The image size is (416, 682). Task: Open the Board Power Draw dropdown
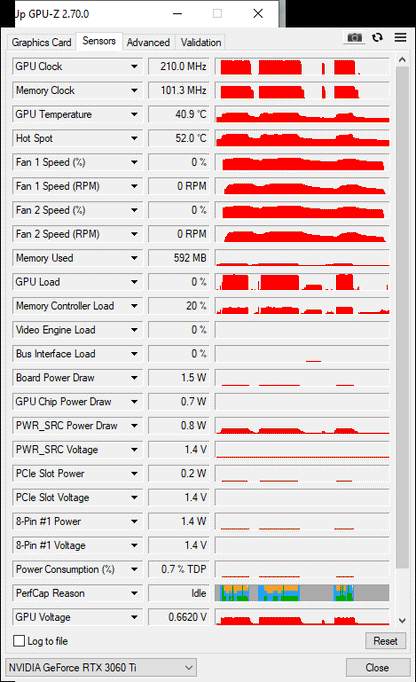coord(134,378)
